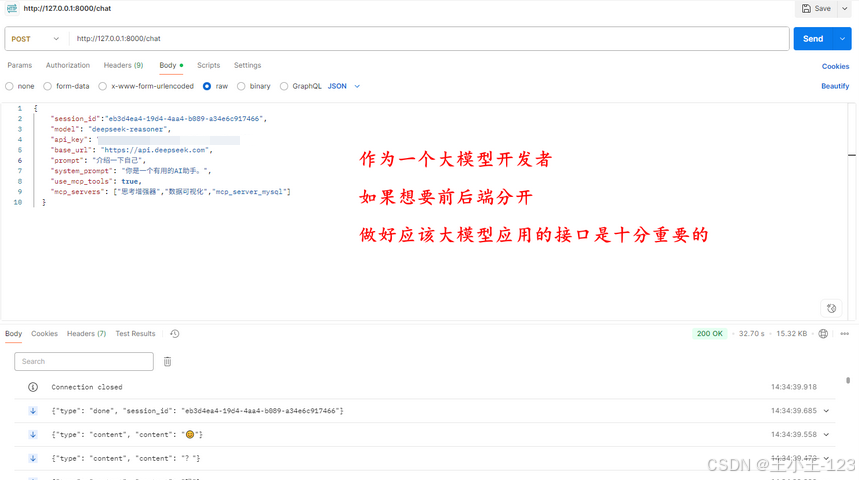This screenshot has width=859, height=480.
Task: Switch to the Authorization tab
Action: (x=68, y=65)
